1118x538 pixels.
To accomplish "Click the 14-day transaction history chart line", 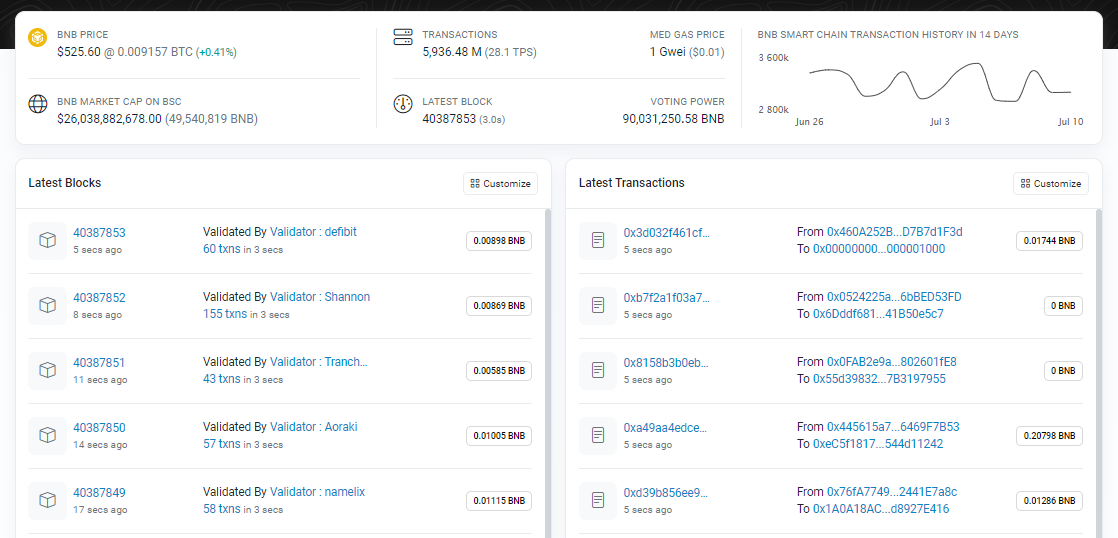I will (940, 83).
